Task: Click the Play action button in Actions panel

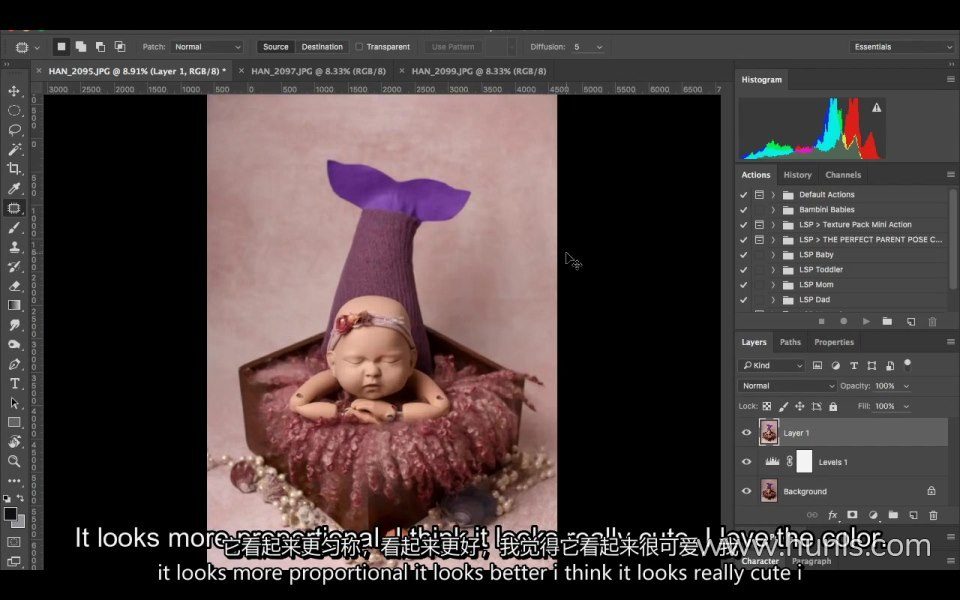Action: click(x=865, y=322)
